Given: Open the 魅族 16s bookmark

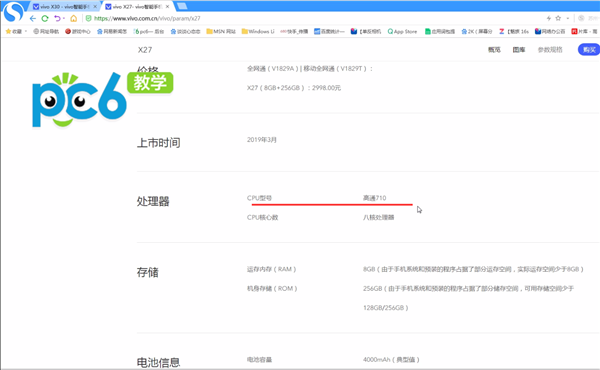Looking at the screenshot, I should click(514, 31).
